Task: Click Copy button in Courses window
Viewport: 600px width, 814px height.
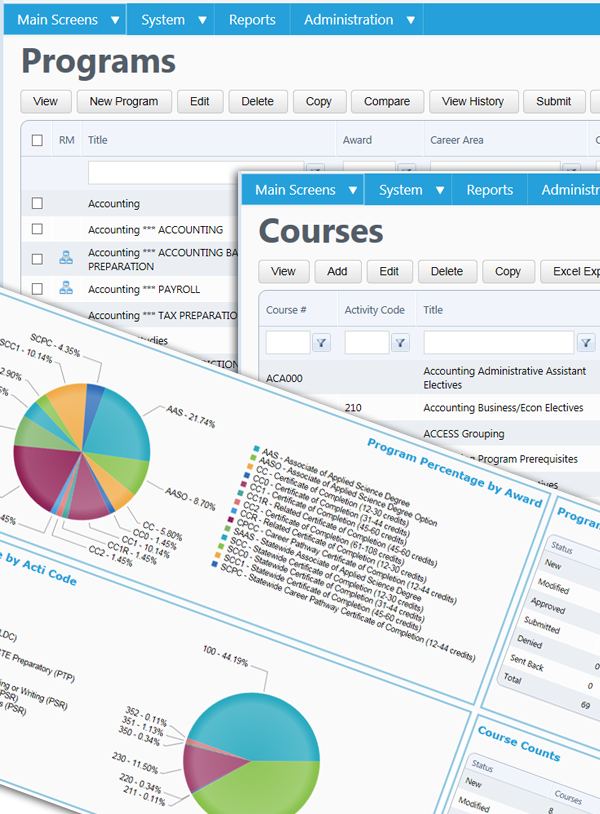Action: [x=508, y=272]
